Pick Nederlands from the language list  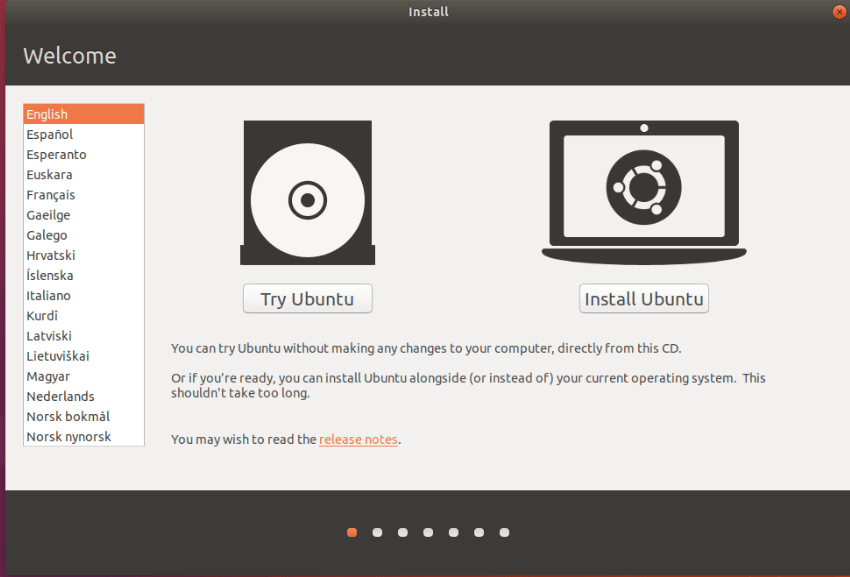click(60, 396)
